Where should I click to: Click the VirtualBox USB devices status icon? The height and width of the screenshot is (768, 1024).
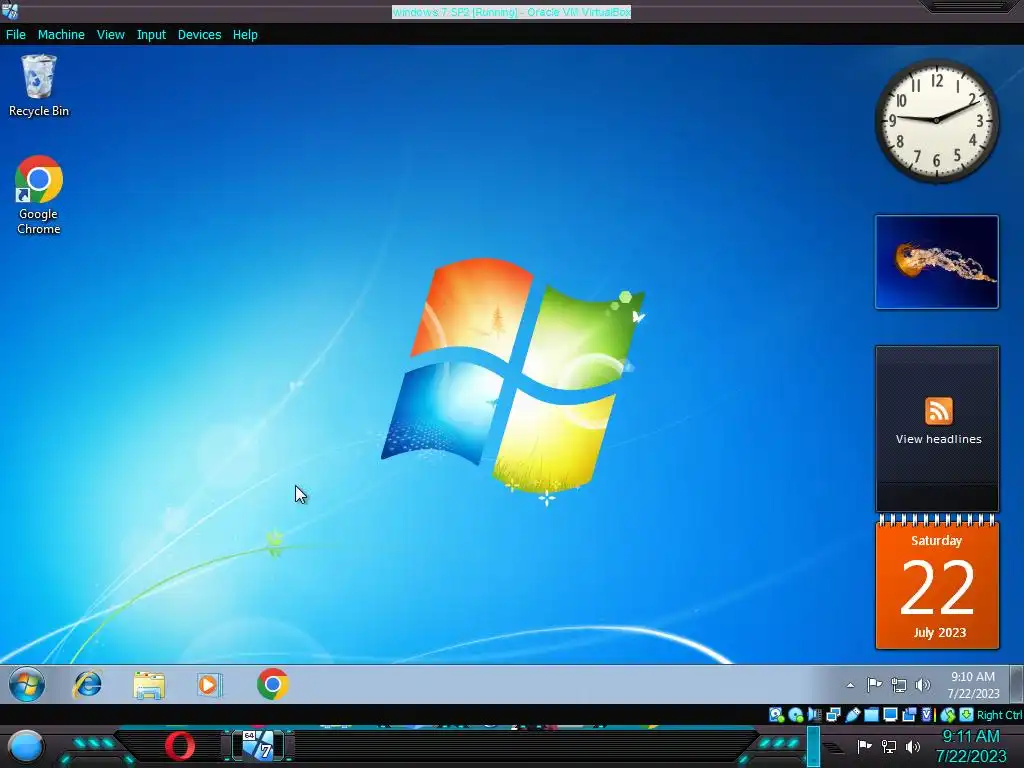click(x=852, y=715)
